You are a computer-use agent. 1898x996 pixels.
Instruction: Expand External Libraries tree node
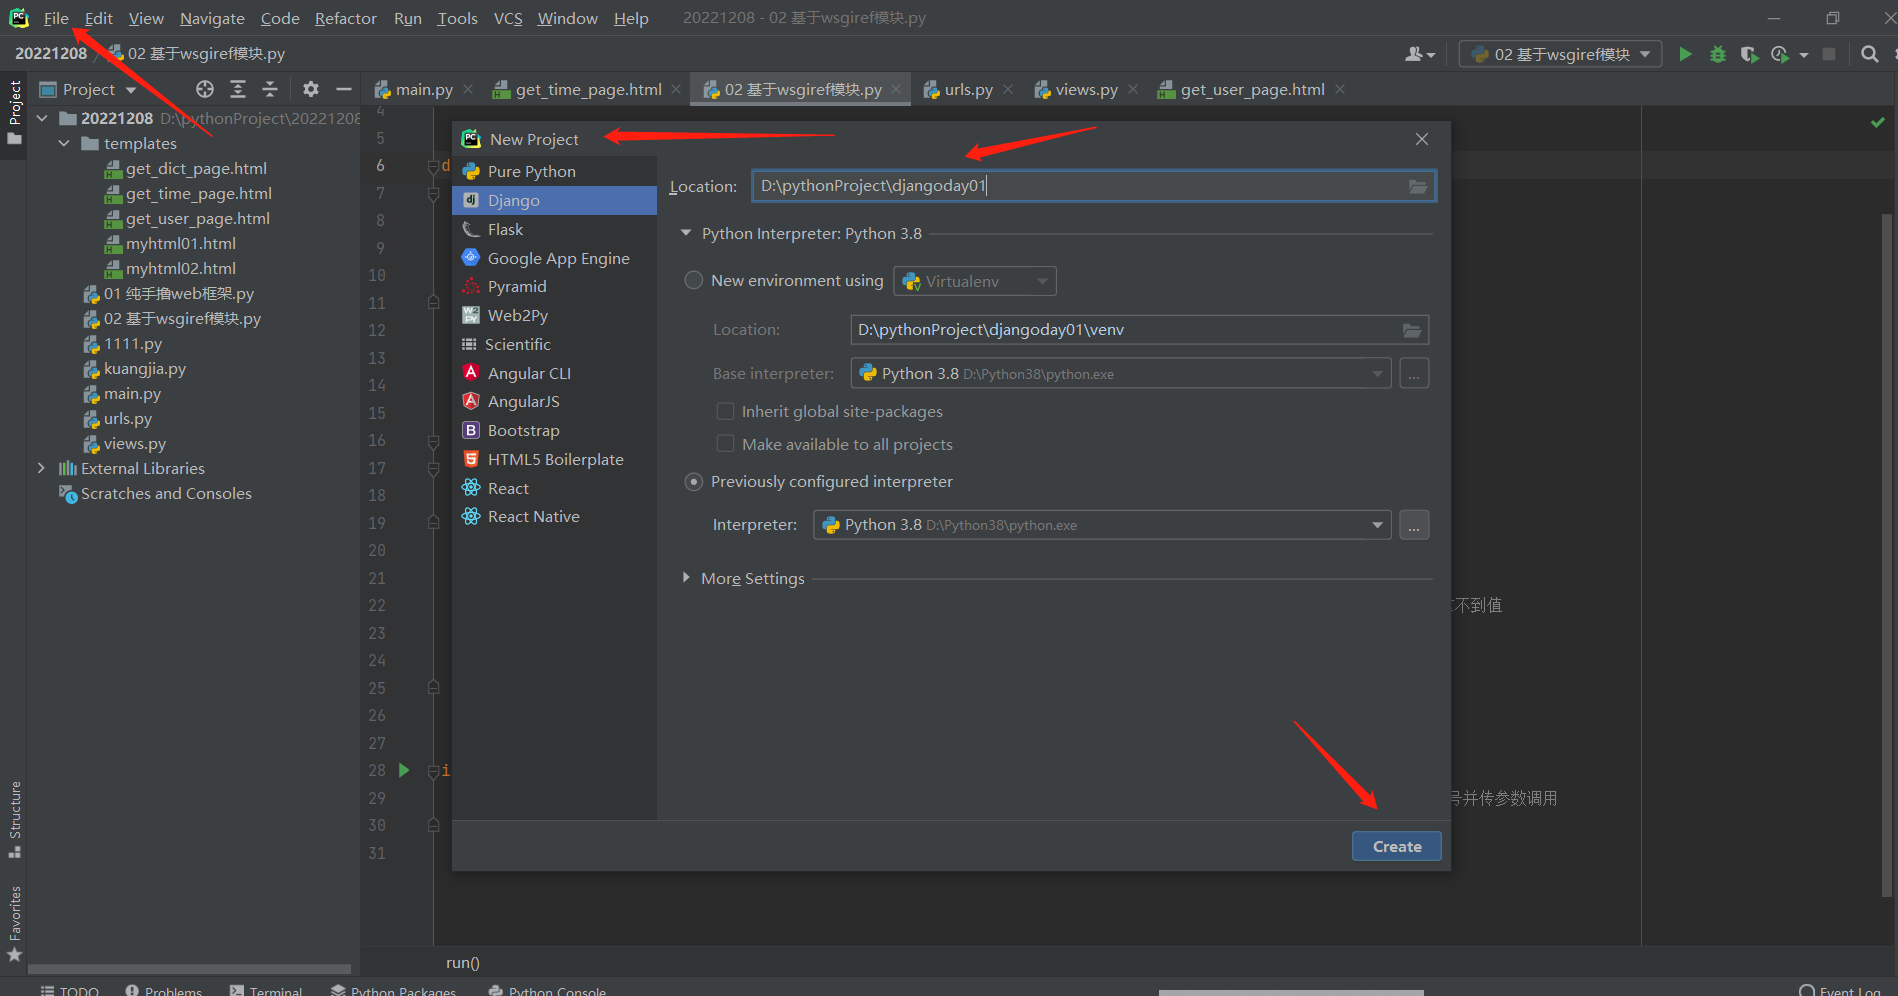pos(41,468)
